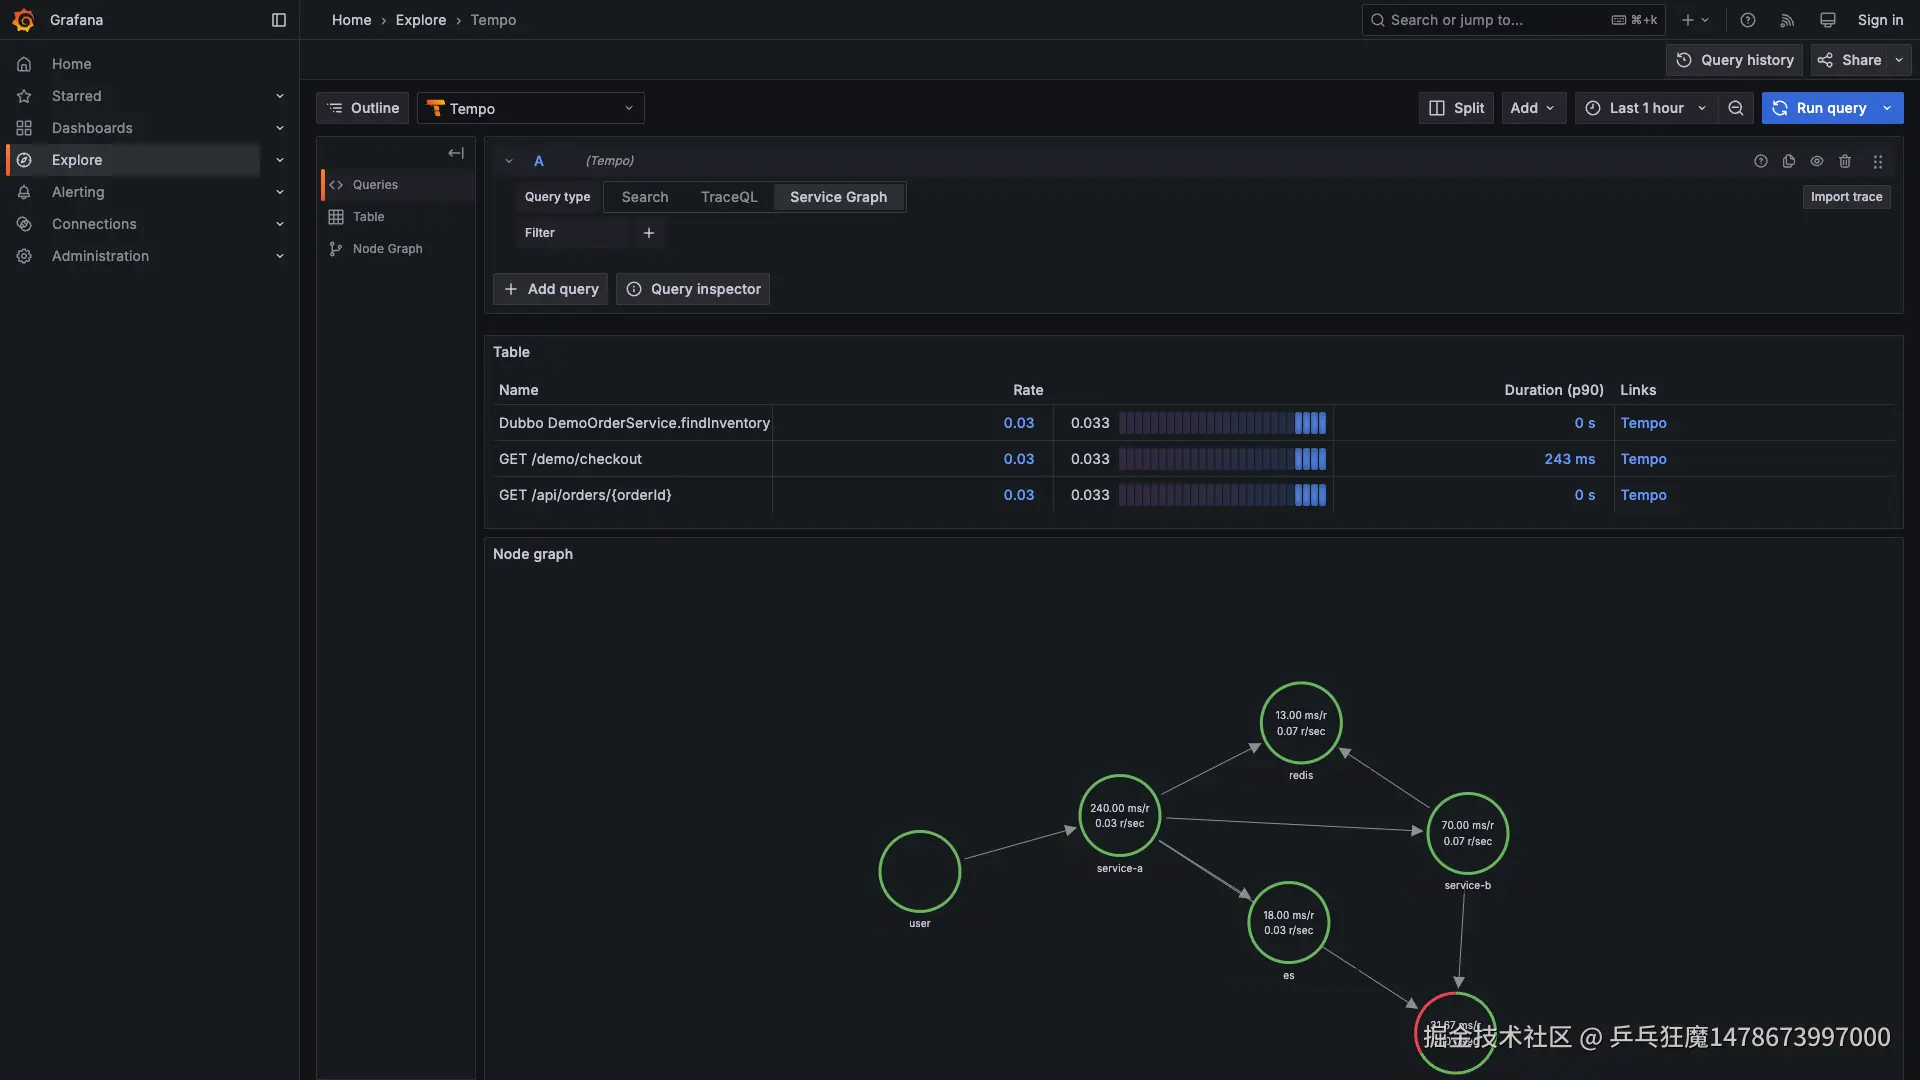Collapse query row A chevron
1920x1080 pixels.
click(509, 161)
